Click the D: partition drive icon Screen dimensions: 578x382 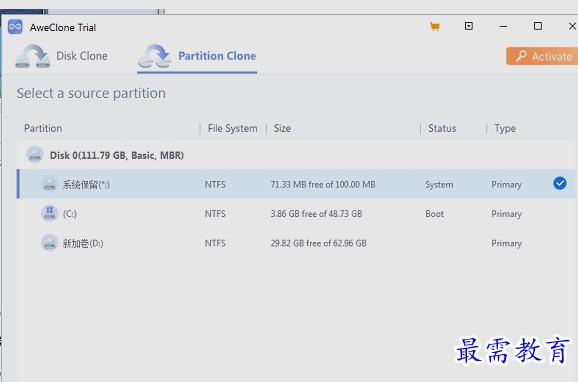tap(49, 243)
